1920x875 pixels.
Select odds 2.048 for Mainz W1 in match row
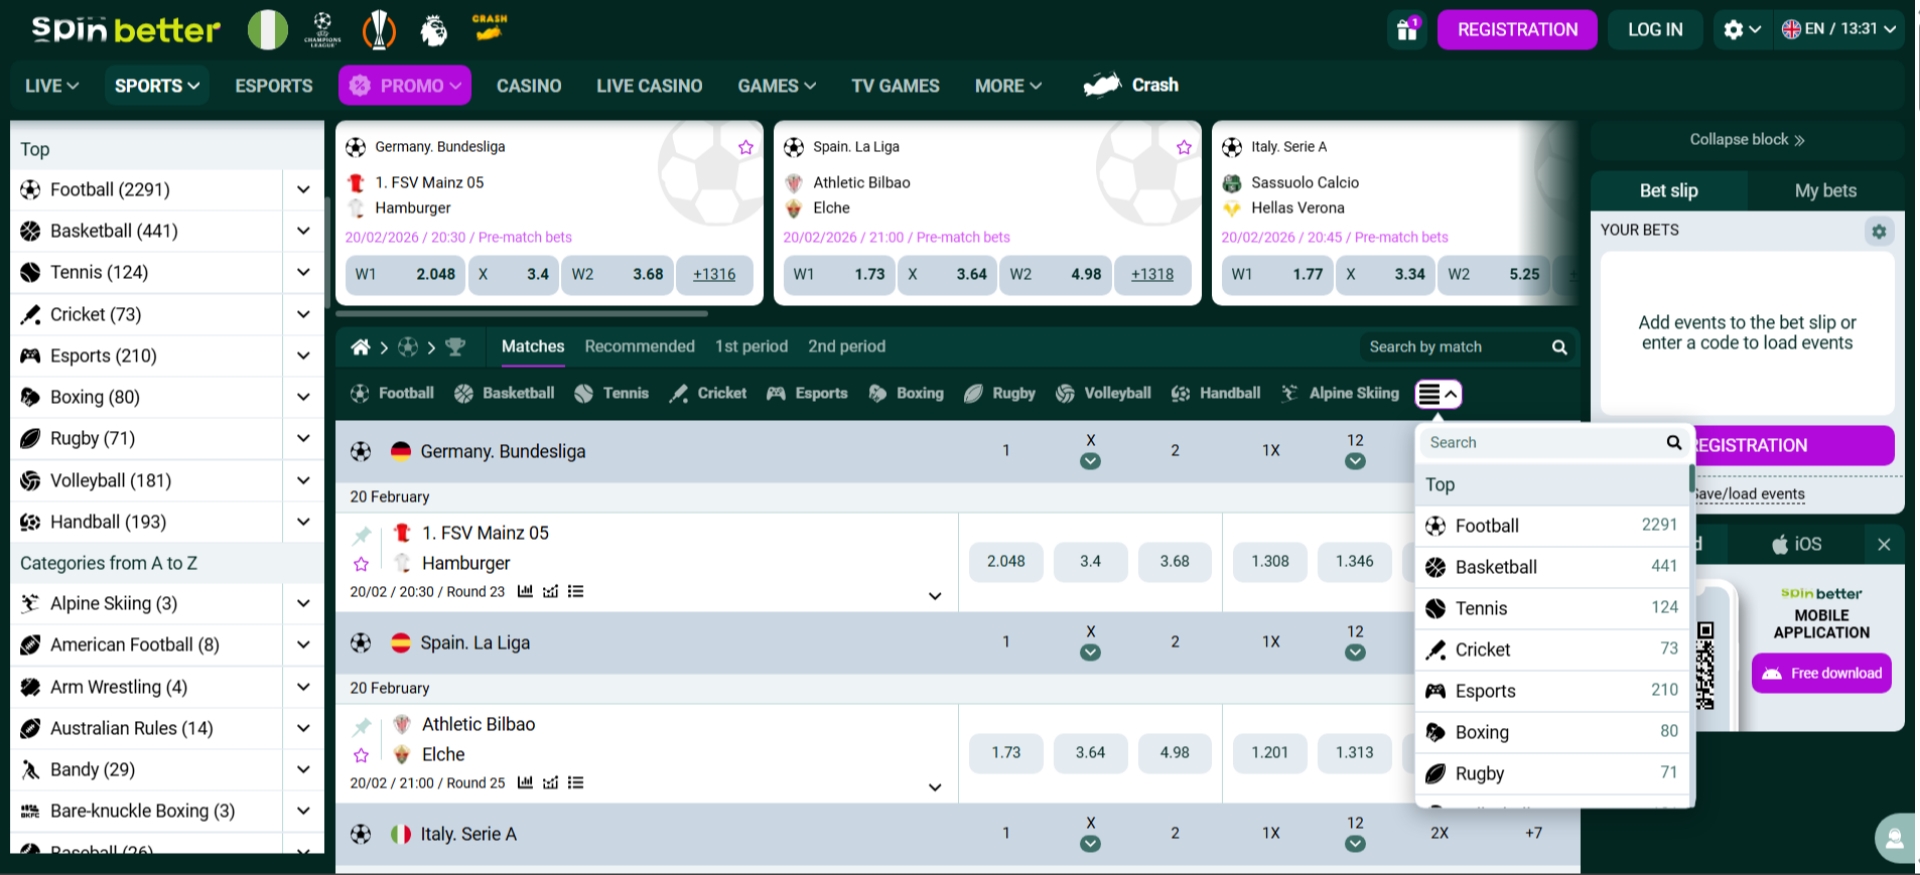pos(1006,562)
